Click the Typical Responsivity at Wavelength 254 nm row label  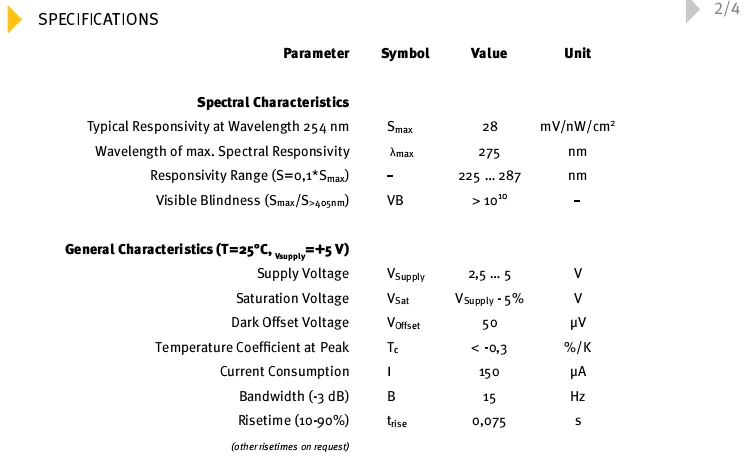(218, 127)
